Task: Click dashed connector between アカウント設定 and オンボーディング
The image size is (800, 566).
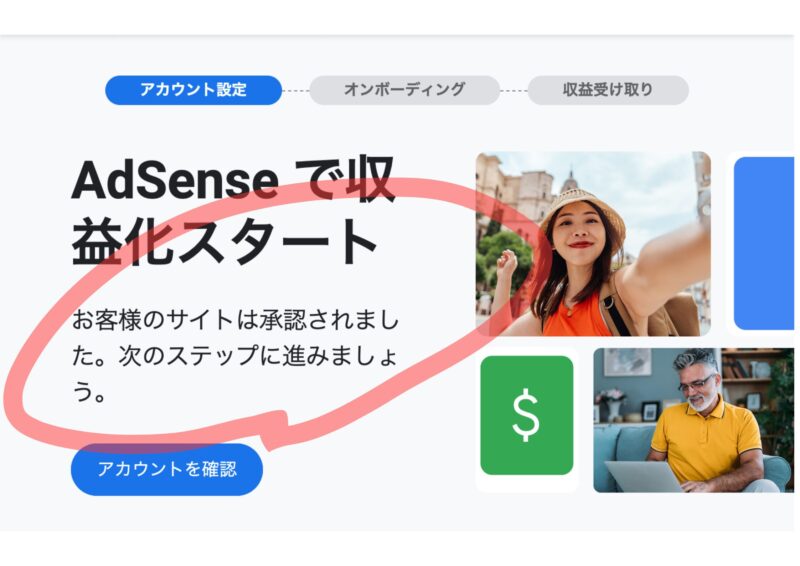Action: [295, 90]
